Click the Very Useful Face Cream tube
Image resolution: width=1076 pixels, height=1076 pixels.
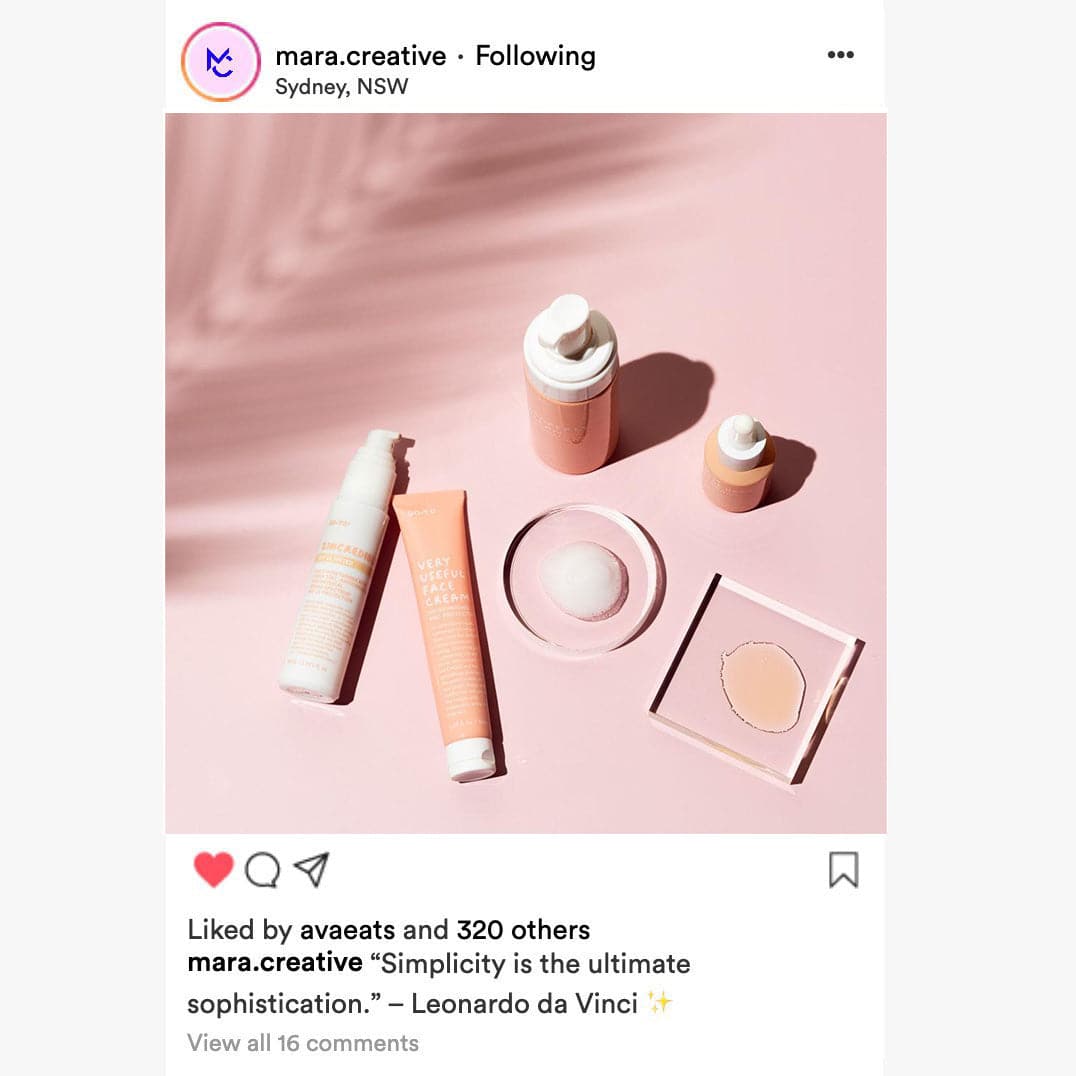tap(449, 633)
